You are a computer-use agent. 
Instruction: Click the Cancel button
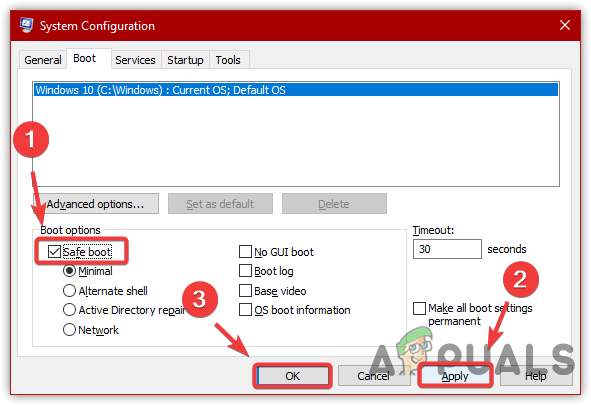pyautogui.click(x=374, y=376)
